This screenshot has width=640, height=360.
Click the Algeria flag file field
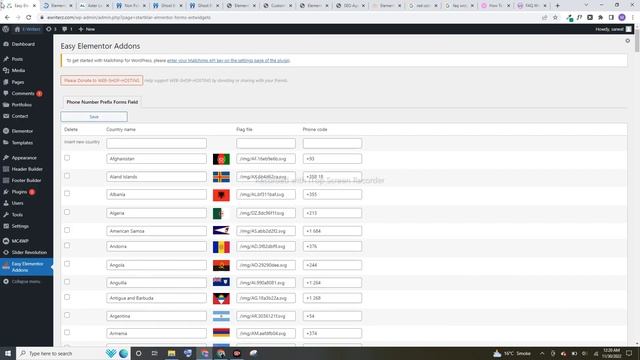point(266,213)
